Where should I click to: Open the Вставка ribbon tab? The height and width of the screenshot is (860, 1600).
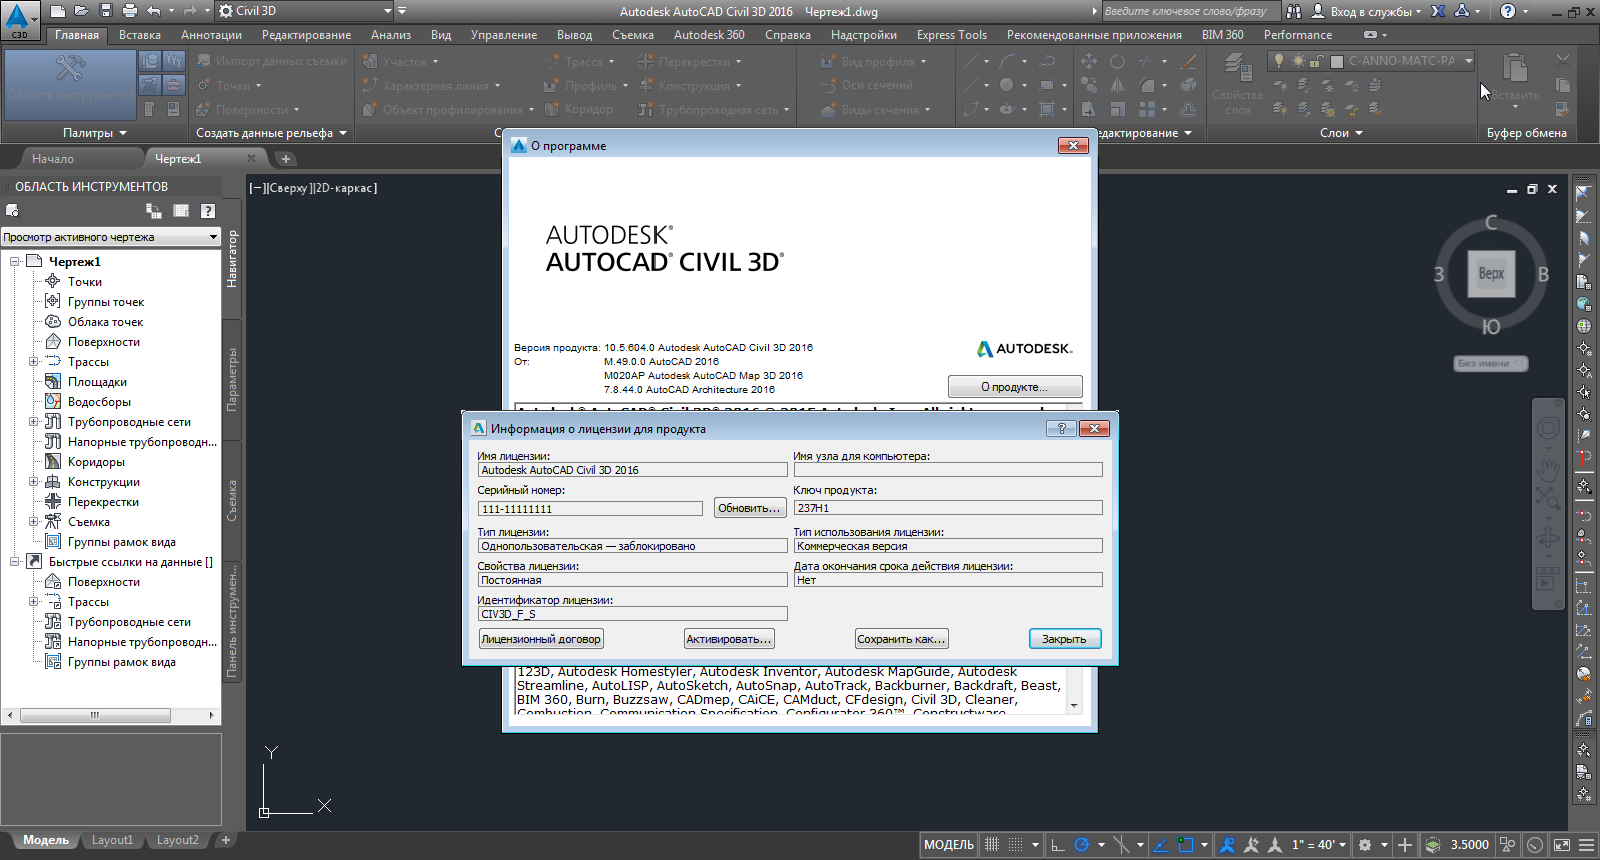click(x=139, y=35)
